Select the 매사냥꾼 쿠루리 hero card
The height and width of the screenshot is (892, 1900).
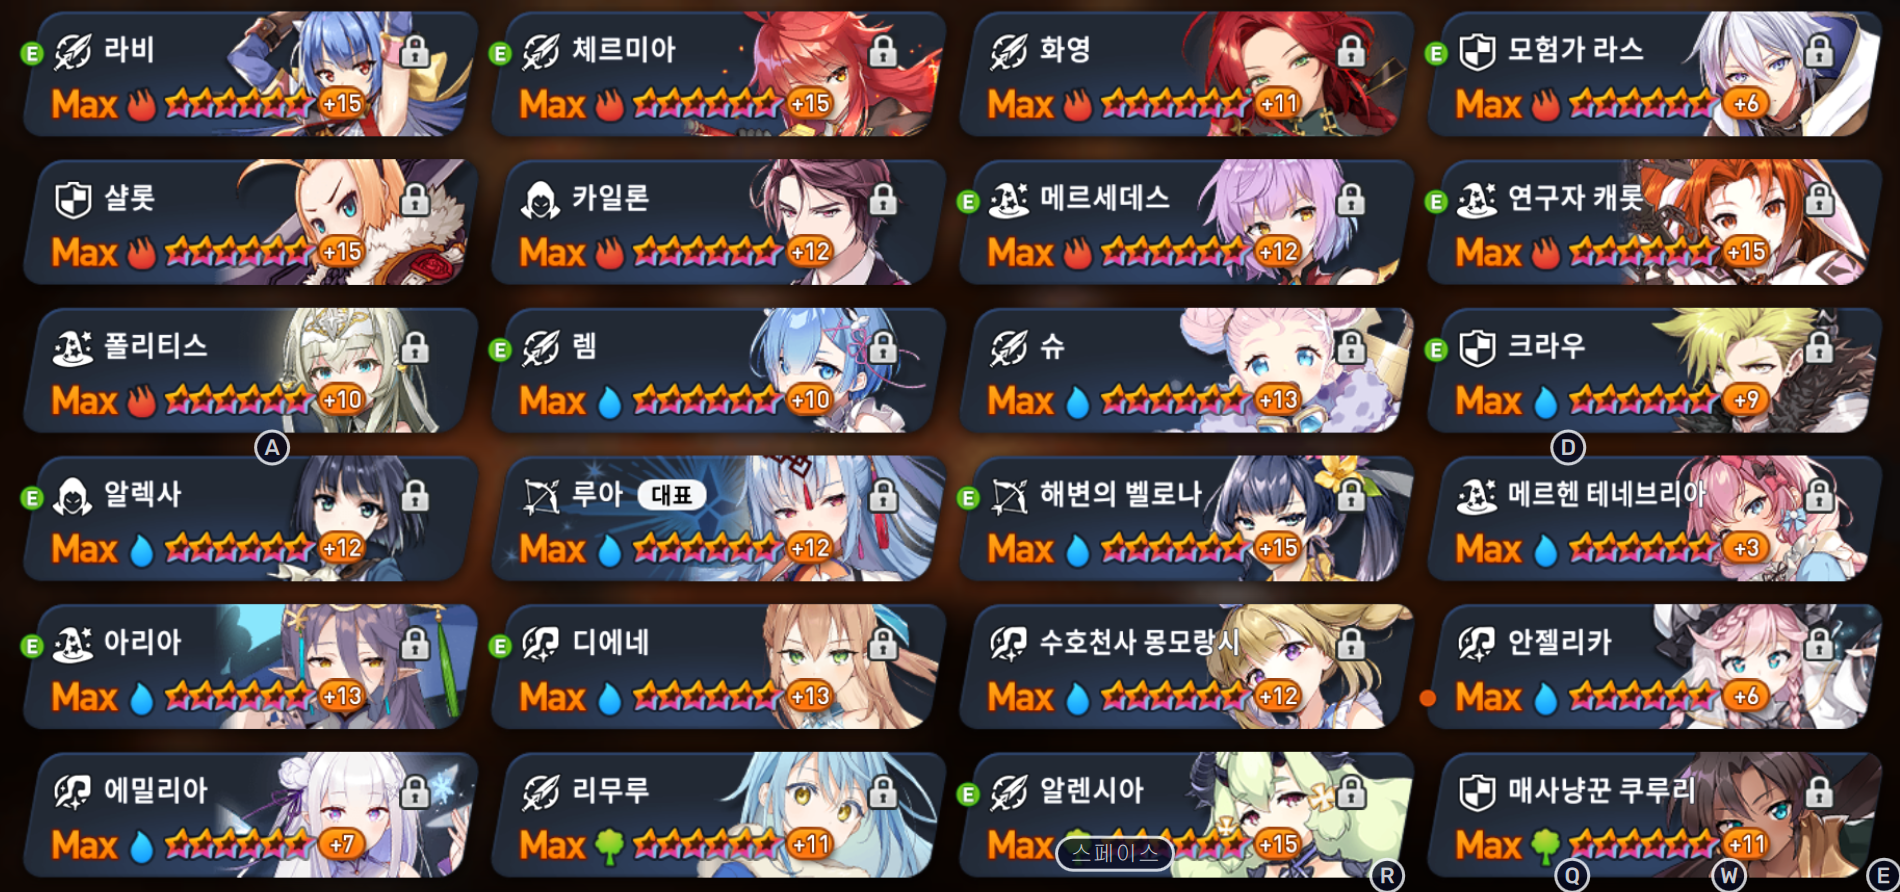point(1653,815)
